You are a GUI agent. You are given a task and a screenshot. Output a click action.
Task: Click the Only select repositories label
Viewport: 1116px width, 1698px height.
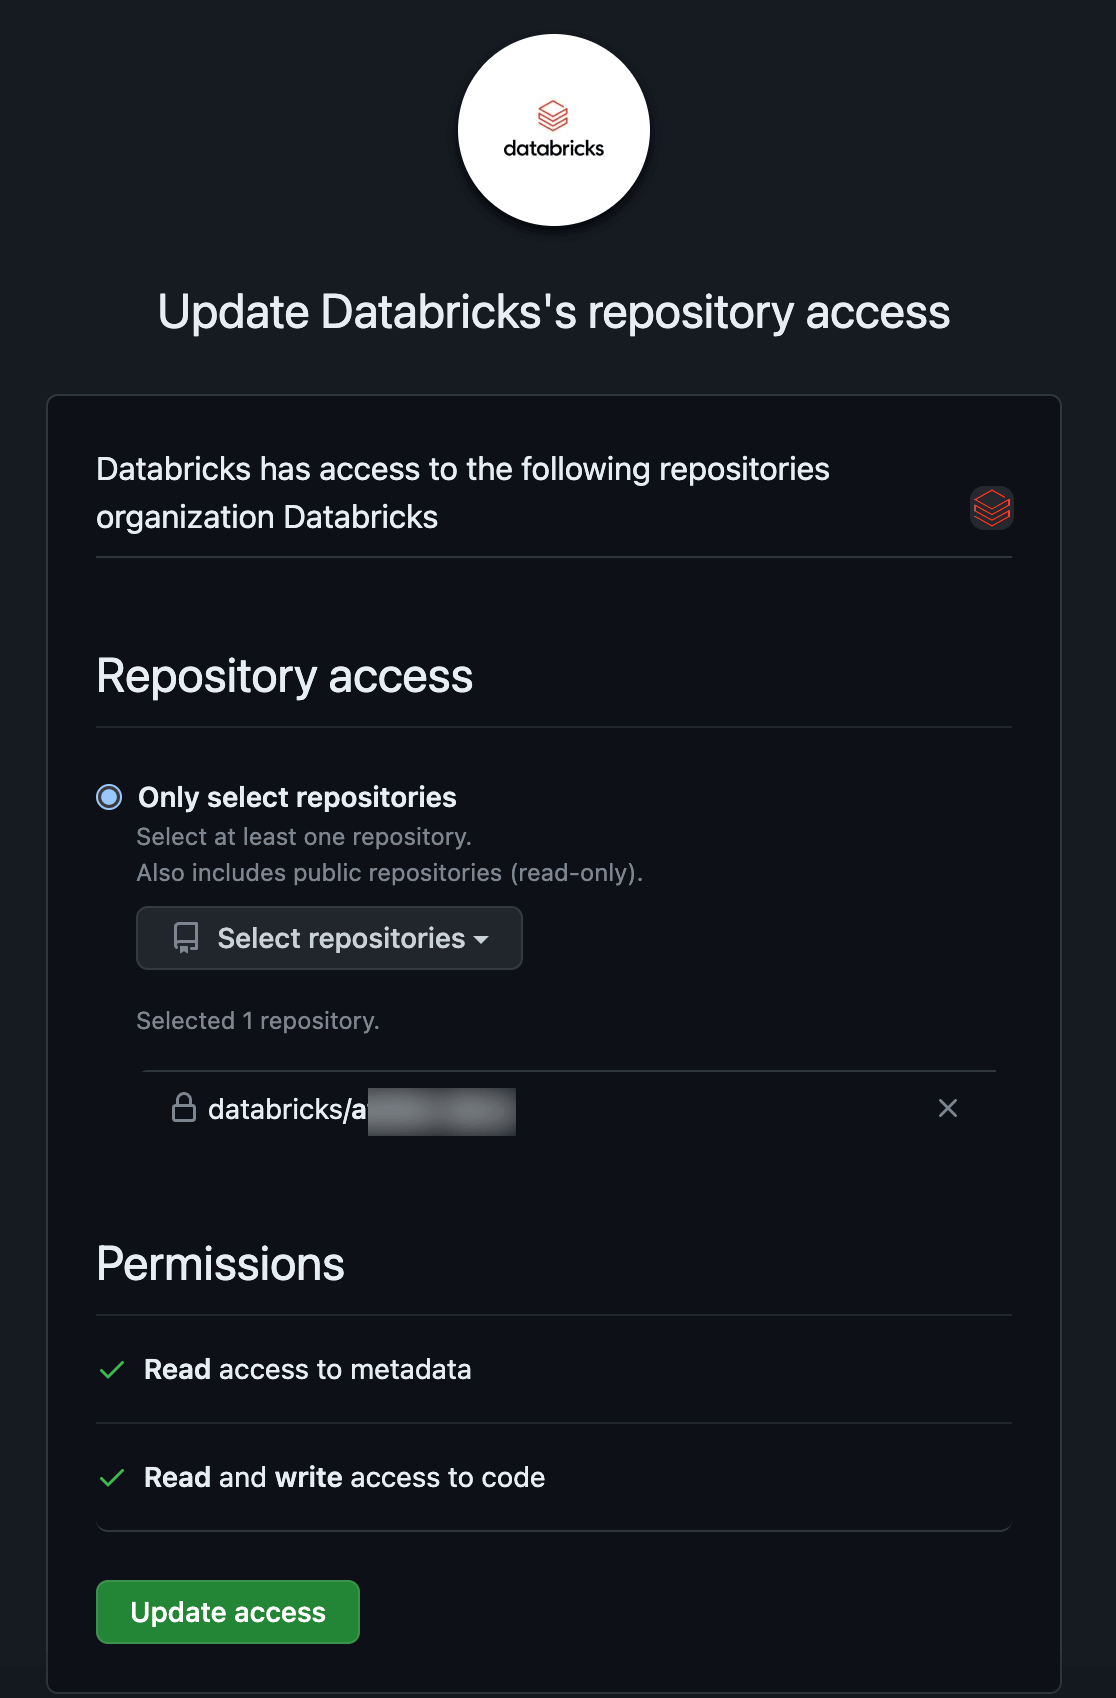pyautogui.click(x=297, y=797)
